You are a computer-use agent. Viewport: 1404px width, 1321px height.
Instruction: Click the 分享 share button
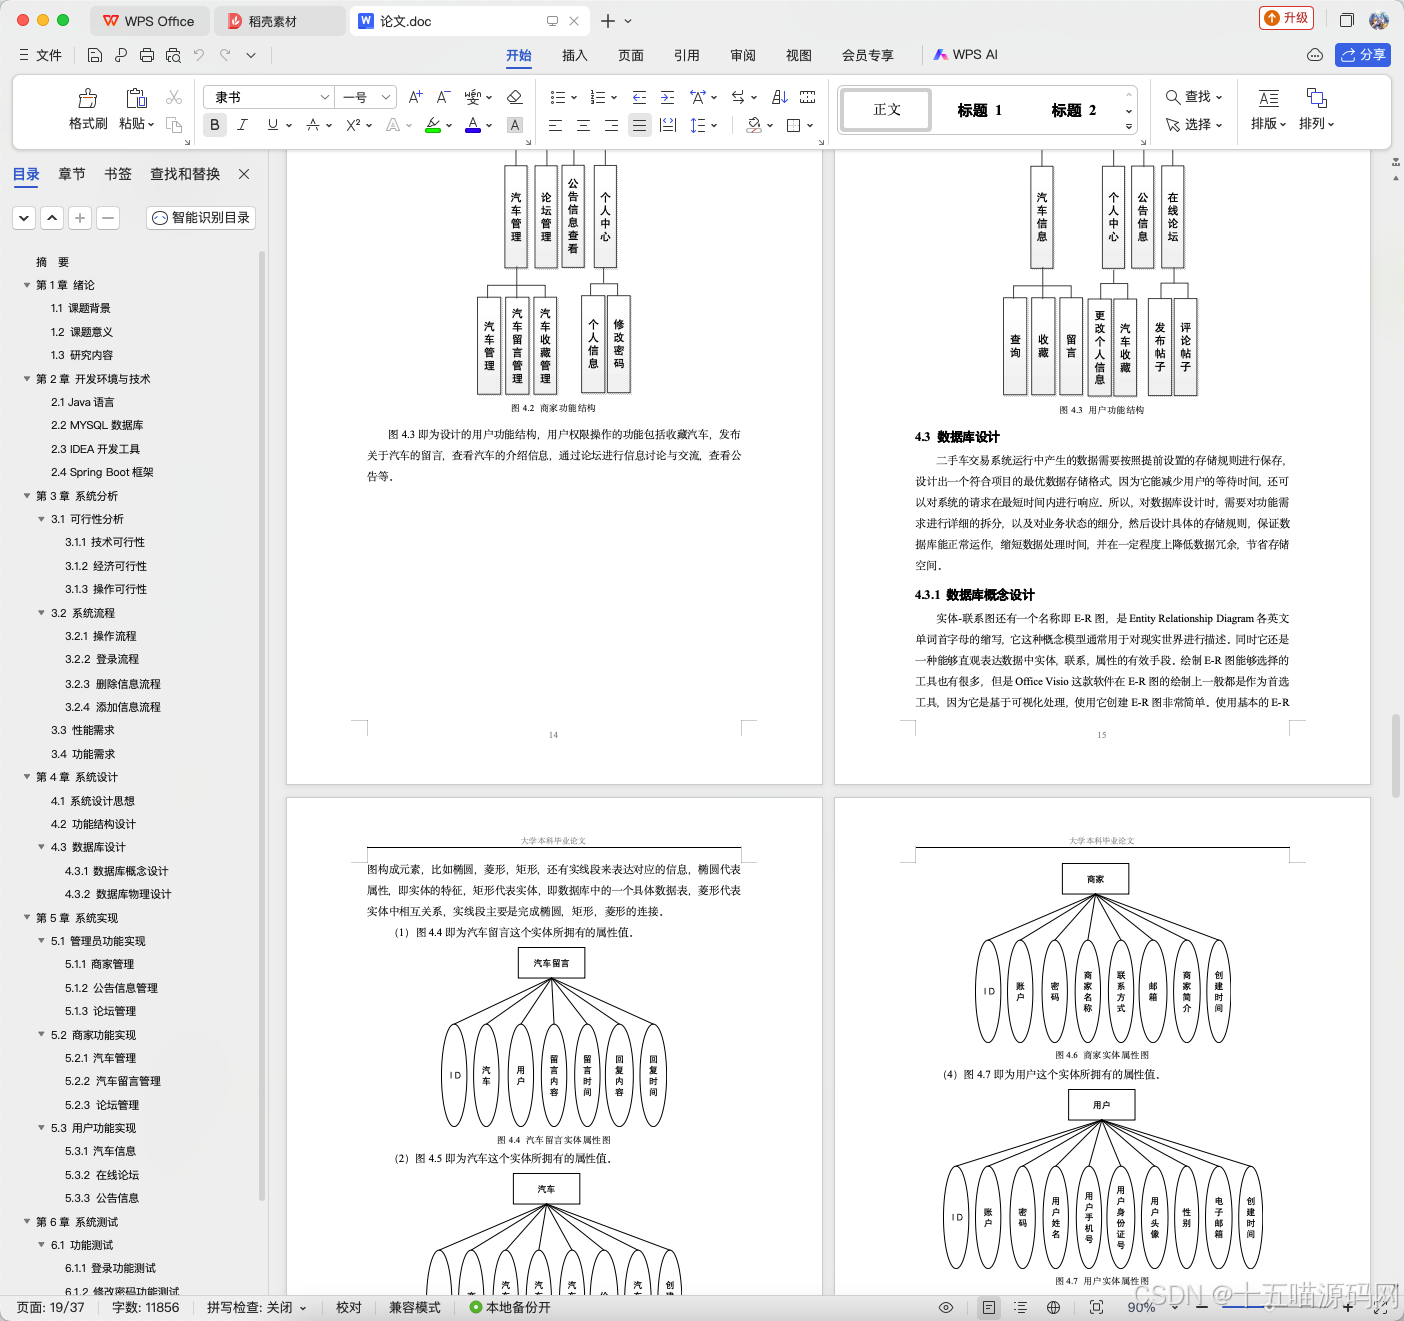point(1363,55)
